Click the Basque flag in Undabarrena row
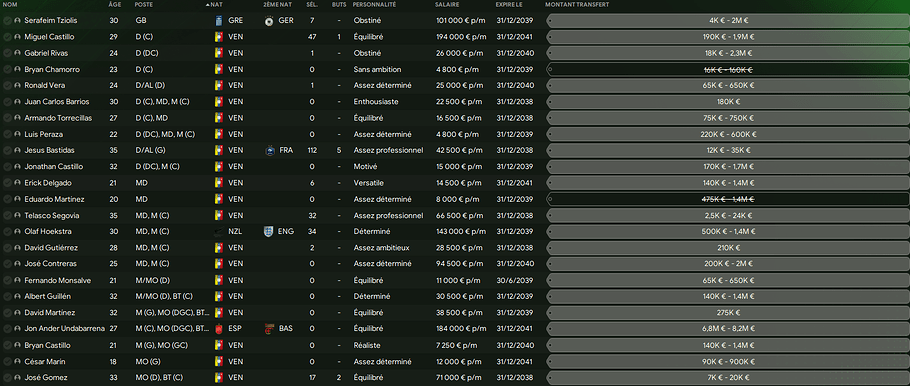This screenshot has width=910, height=386. tap(268, 329)
